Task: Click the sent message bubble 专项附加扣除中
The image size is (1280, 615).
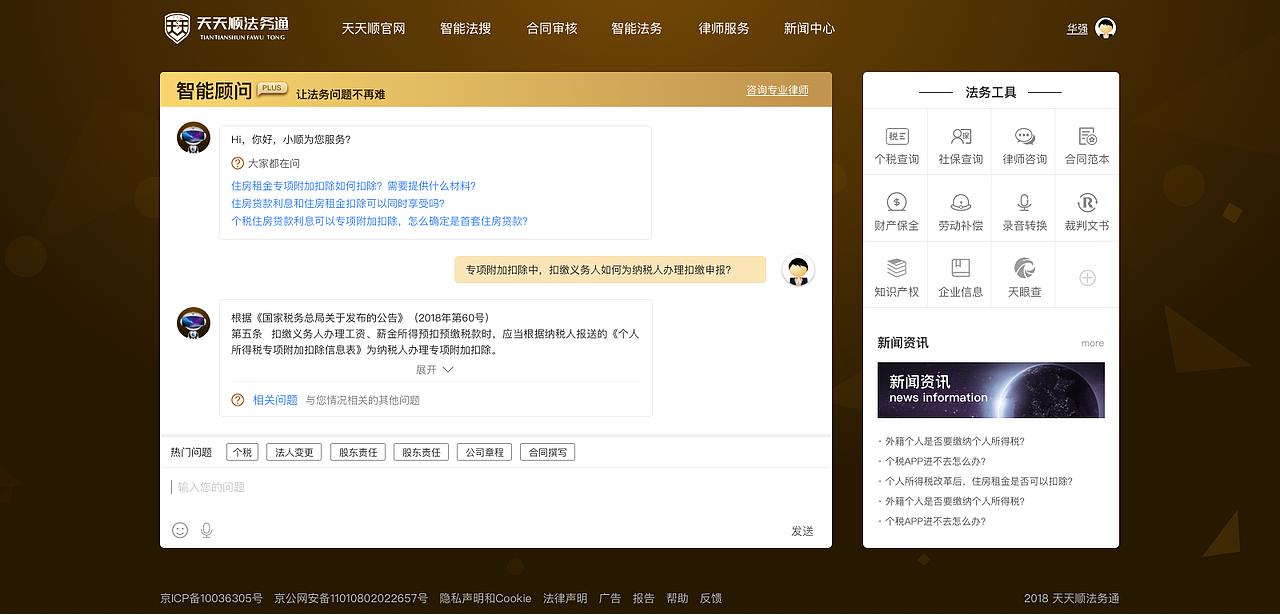Action: 610,270
